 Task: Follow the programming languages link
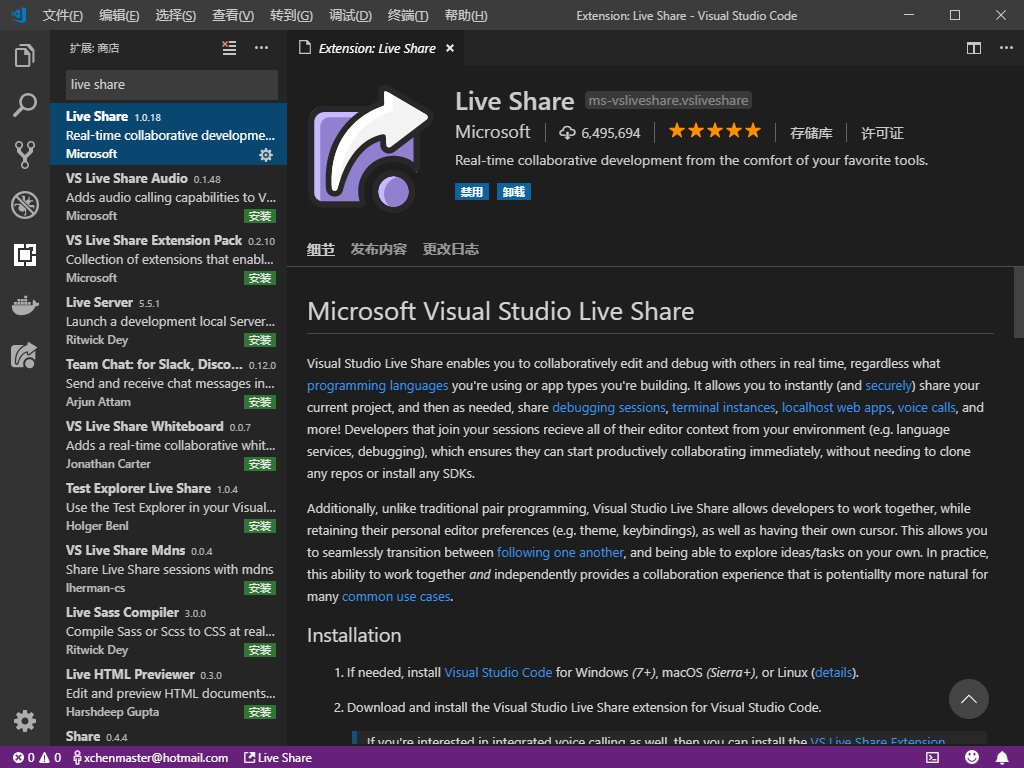coord(377,385)
